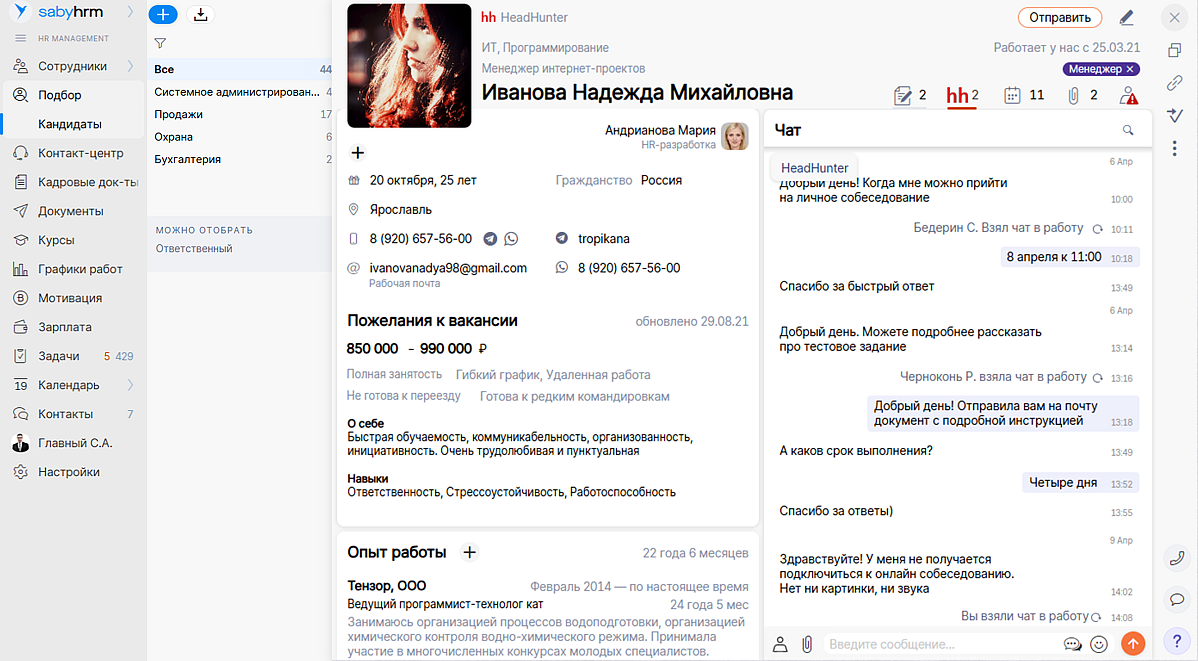Attach a file with the chat paperclip icon
This screenshot has width=1198, height=661.
(x=806, y=644)
